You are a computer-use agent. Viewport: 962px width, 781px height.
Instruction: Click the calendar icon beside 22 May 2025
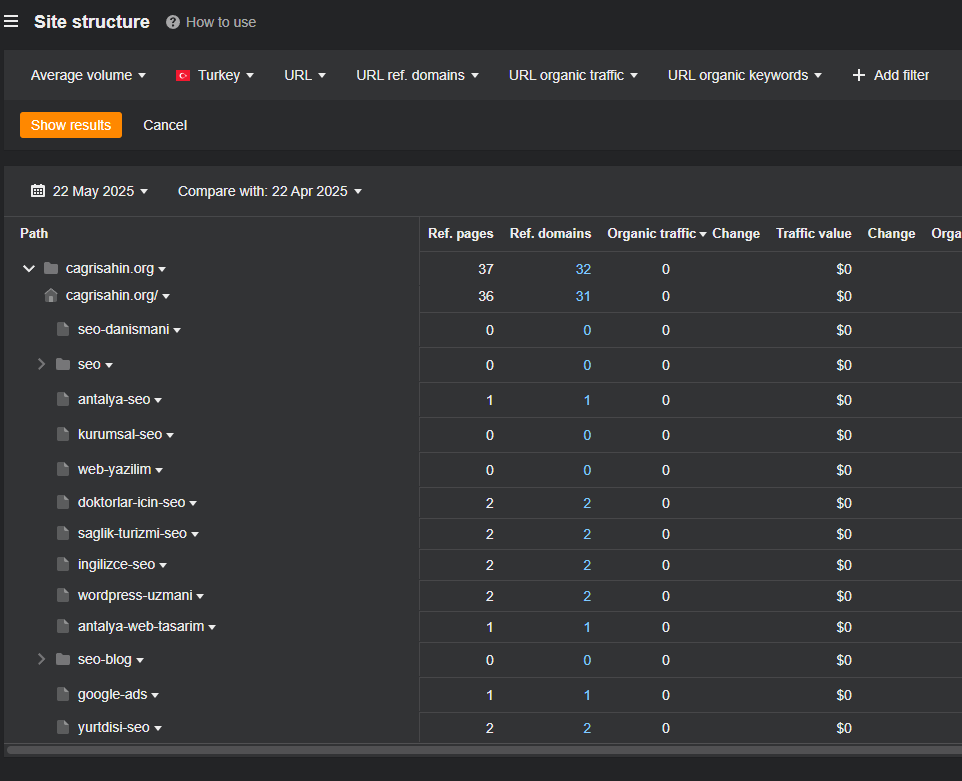38,191
